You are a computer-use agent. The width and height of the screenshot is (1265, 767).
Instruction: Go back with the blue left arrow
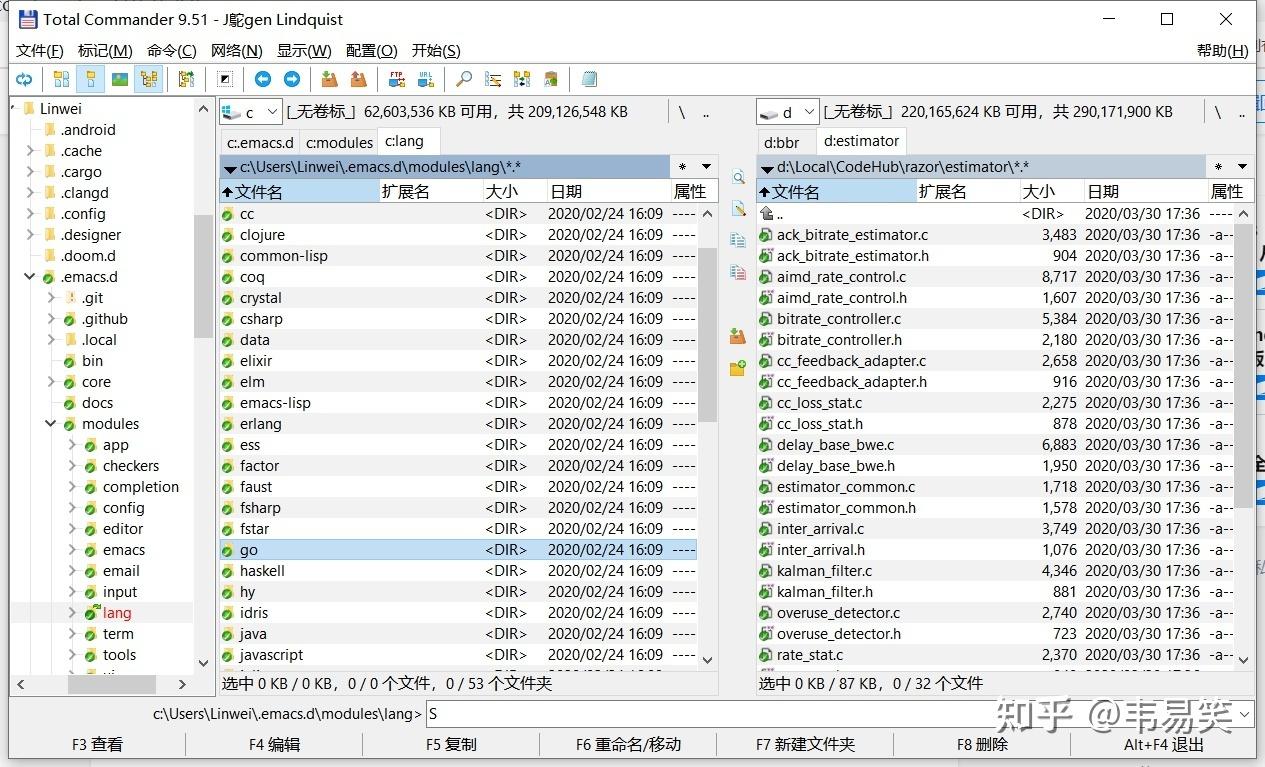click(x=263, y=79)
